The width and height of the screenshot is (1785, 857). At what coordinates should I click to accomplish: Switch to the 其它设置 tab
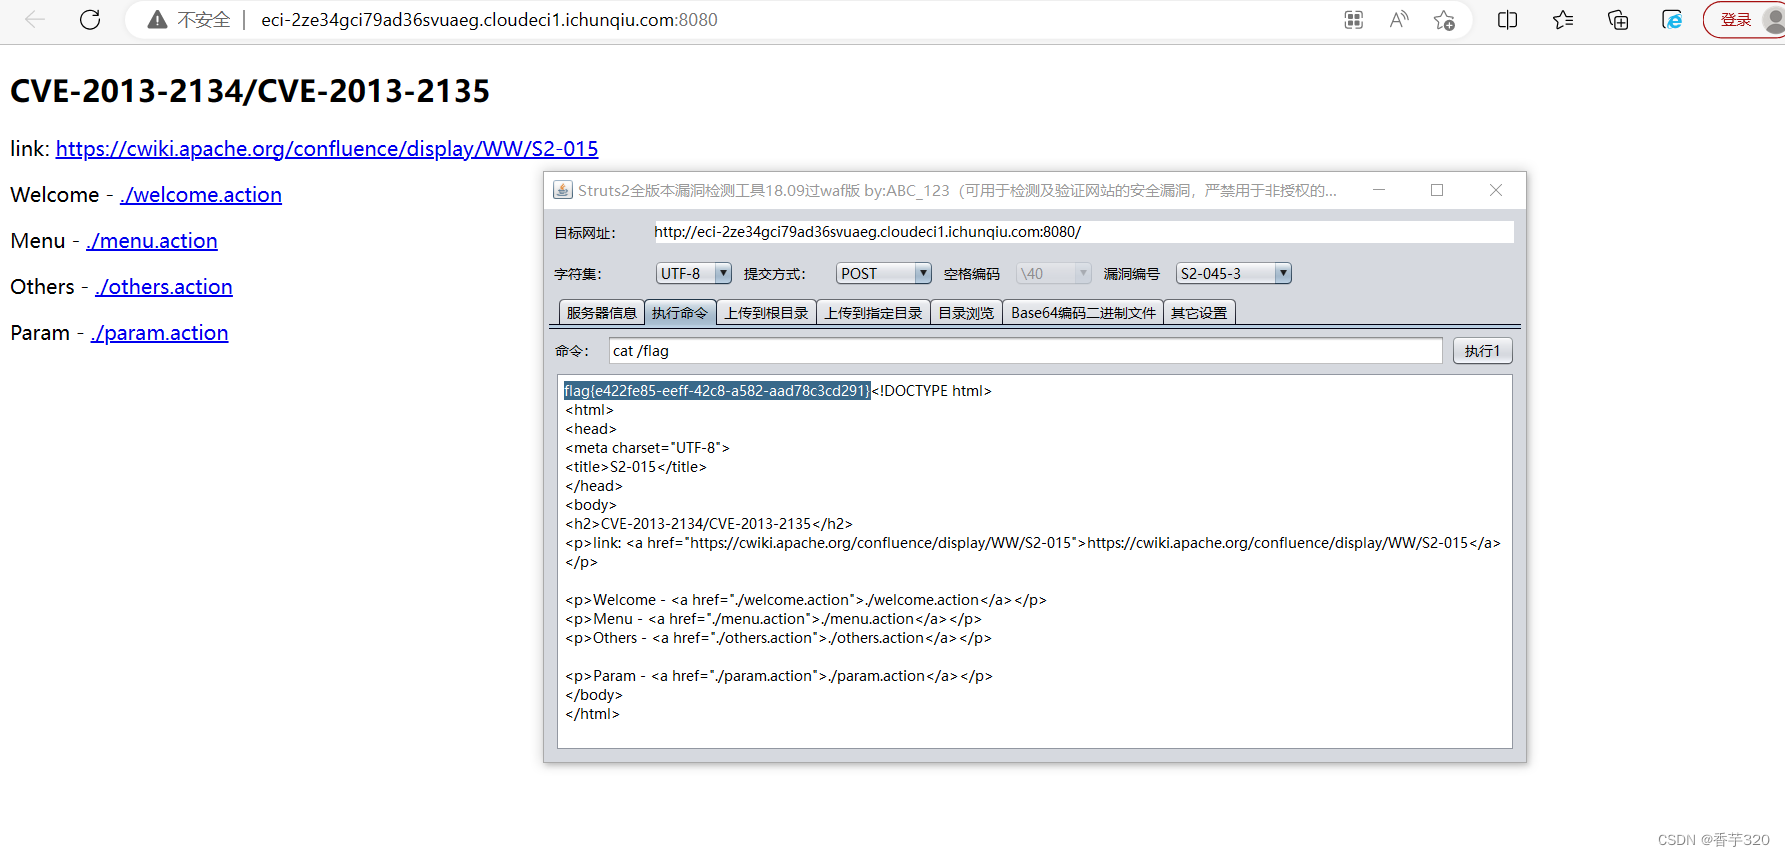[x=1199, y=313]
